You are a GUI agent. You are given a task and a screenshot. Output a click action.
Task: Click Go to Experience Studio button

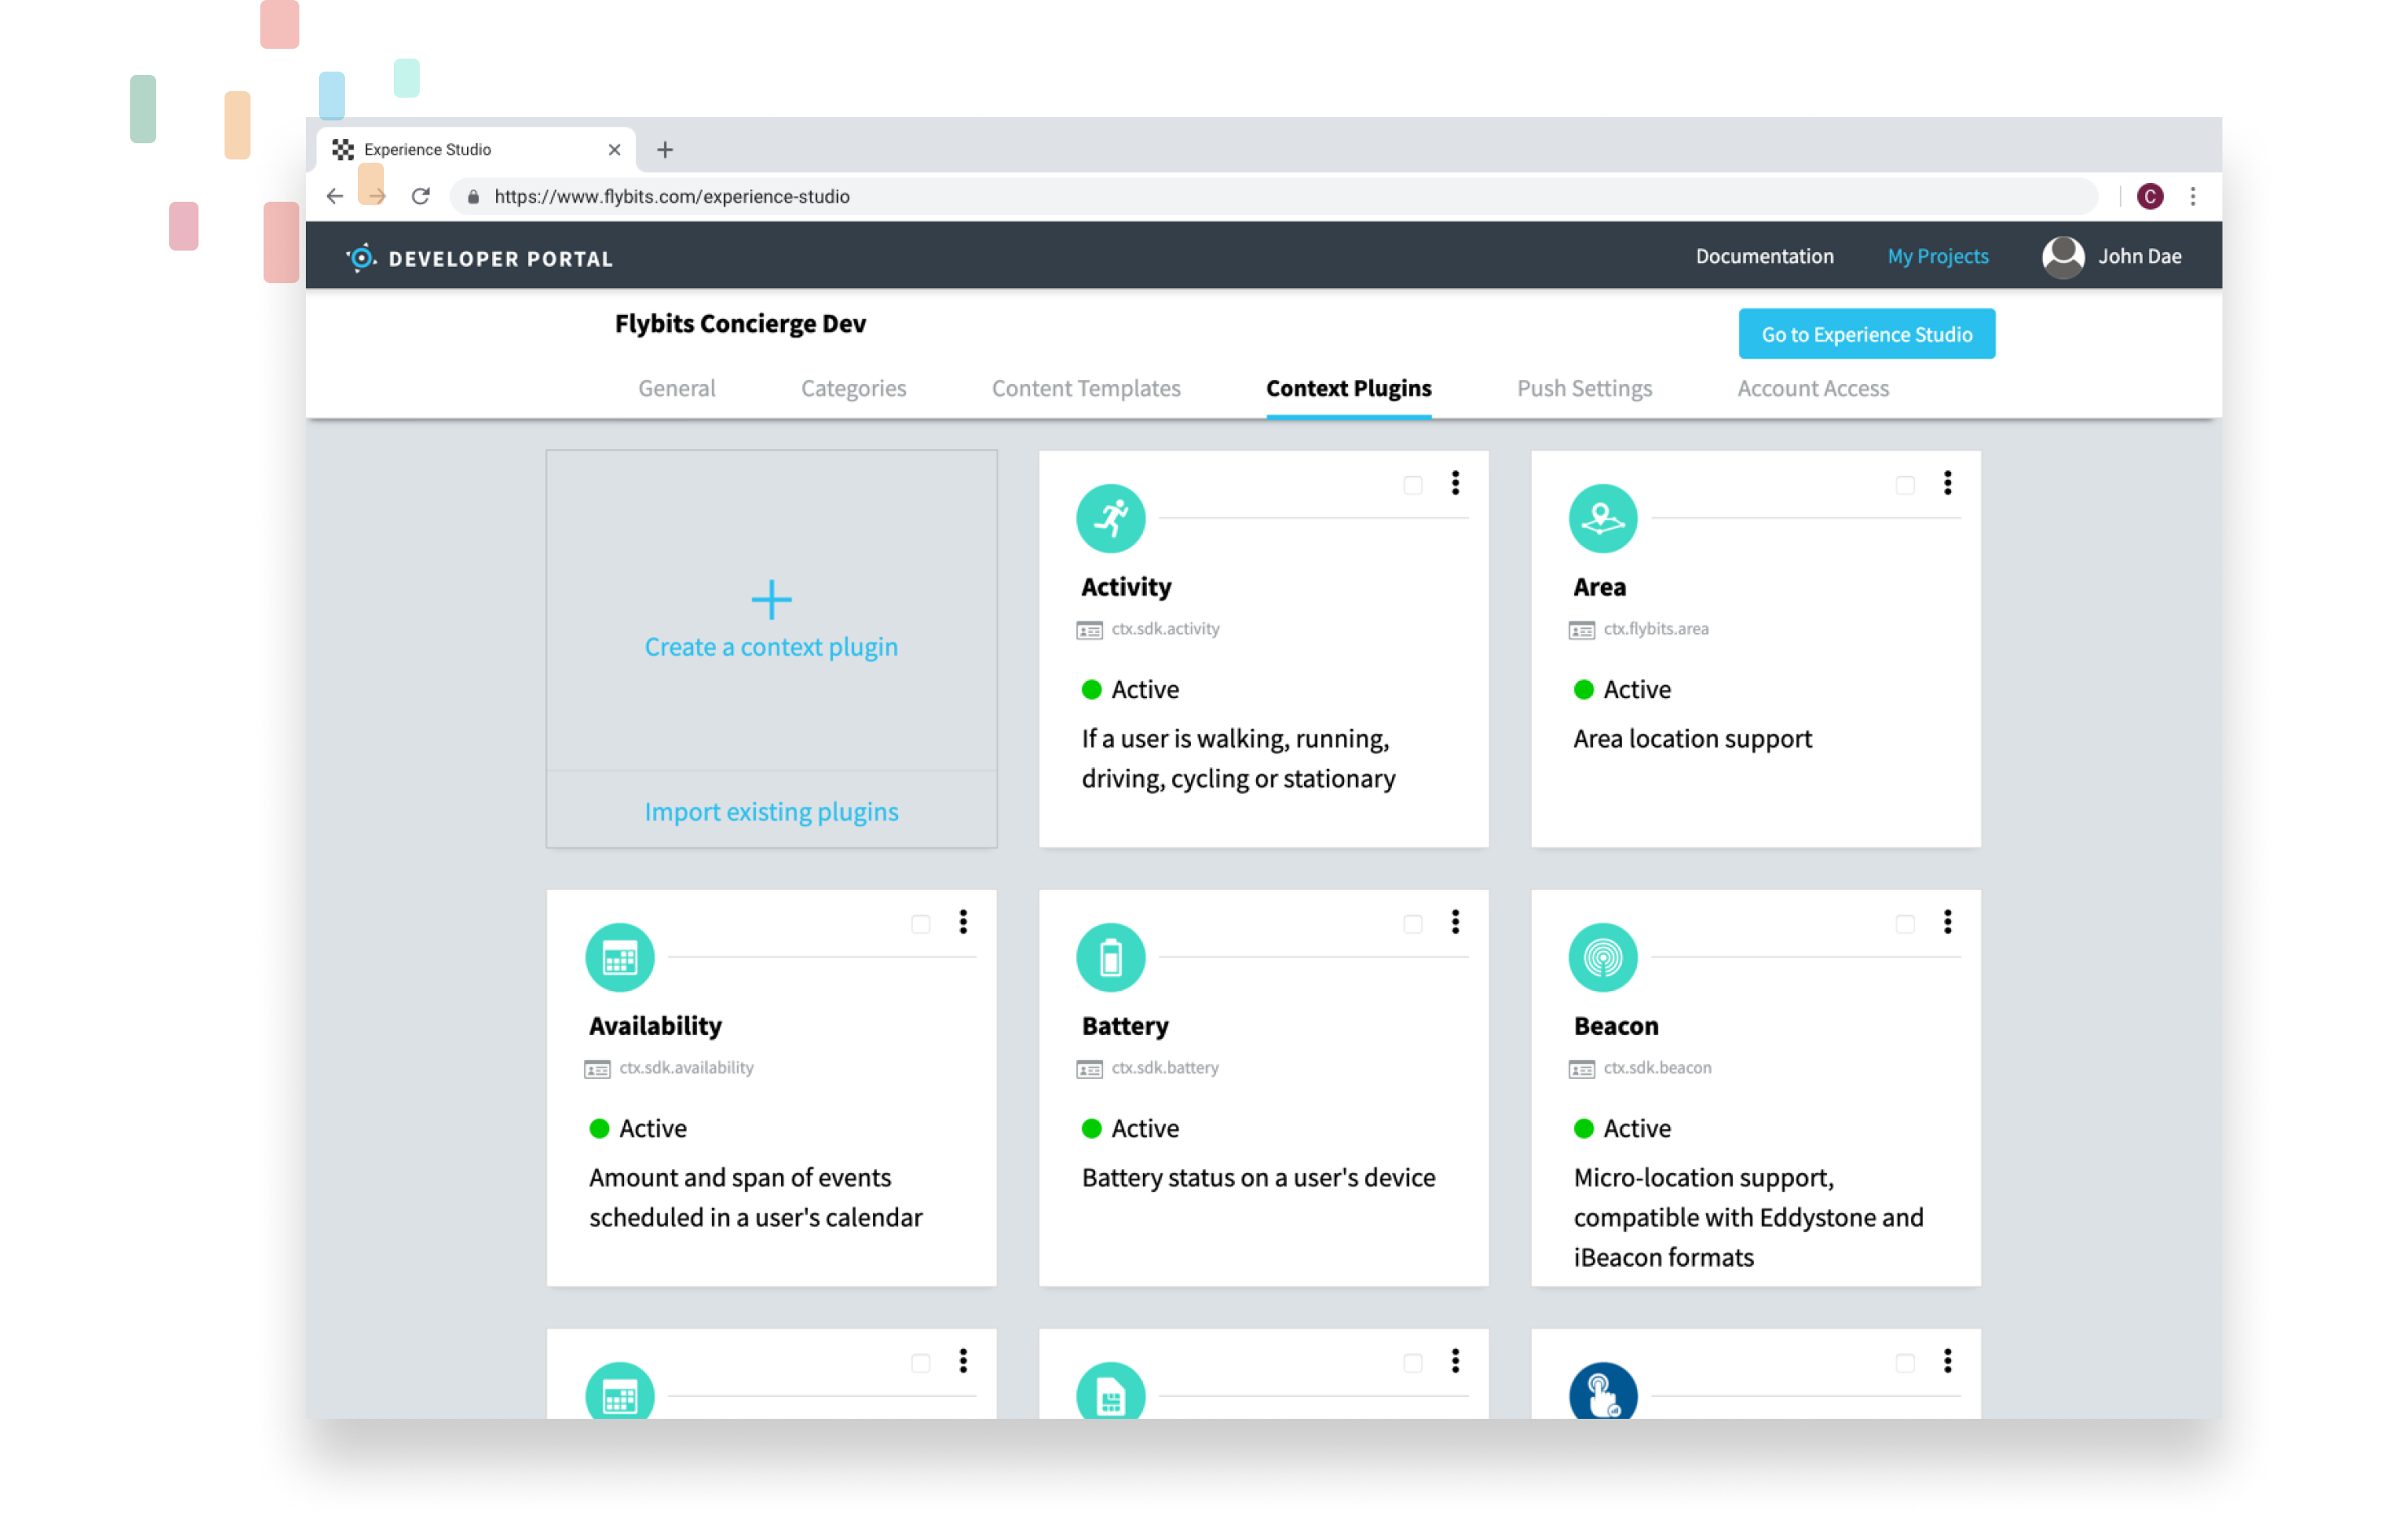pyautogui.click(x=1866, y=334)
